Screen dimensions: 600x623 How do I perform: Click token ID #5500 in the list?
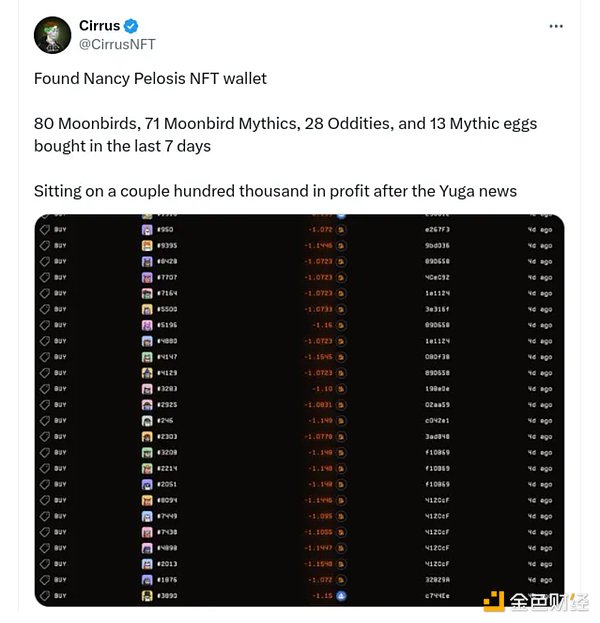[x=166, y=309]
